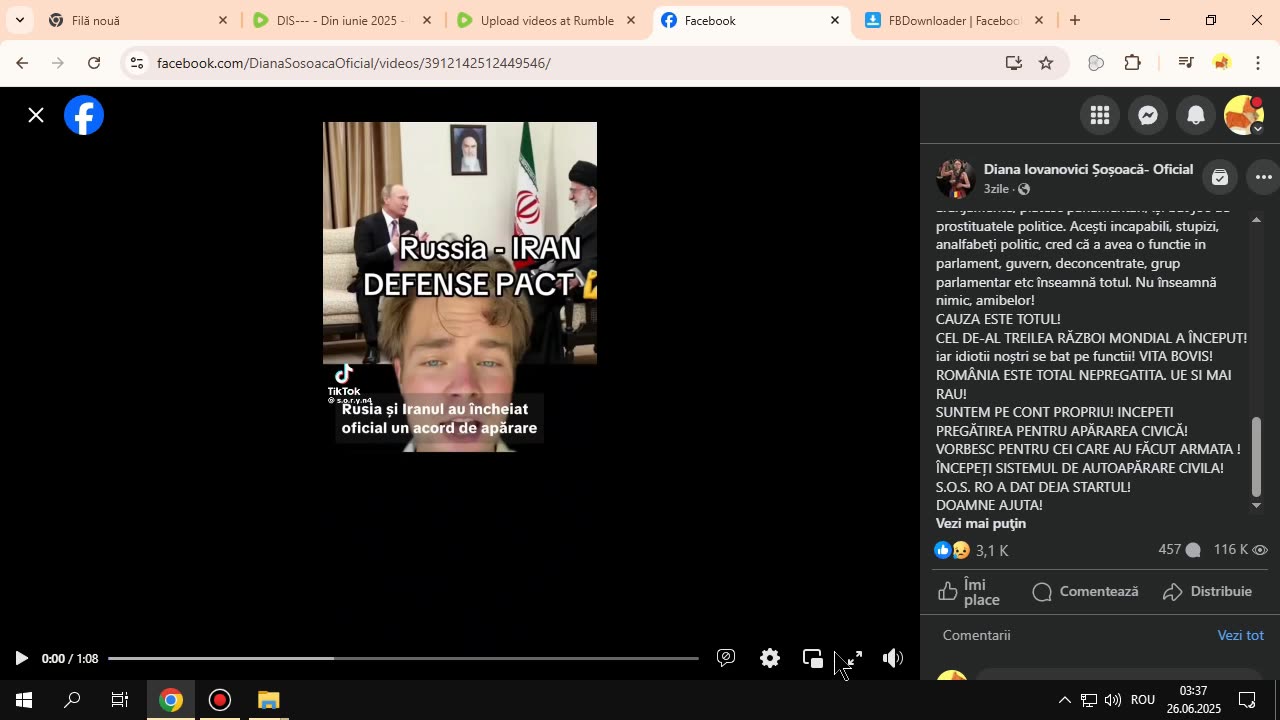This screenshot has height=720, width=1280.
Task: Open Windows taskbar search
Action: tap(72, 700)
